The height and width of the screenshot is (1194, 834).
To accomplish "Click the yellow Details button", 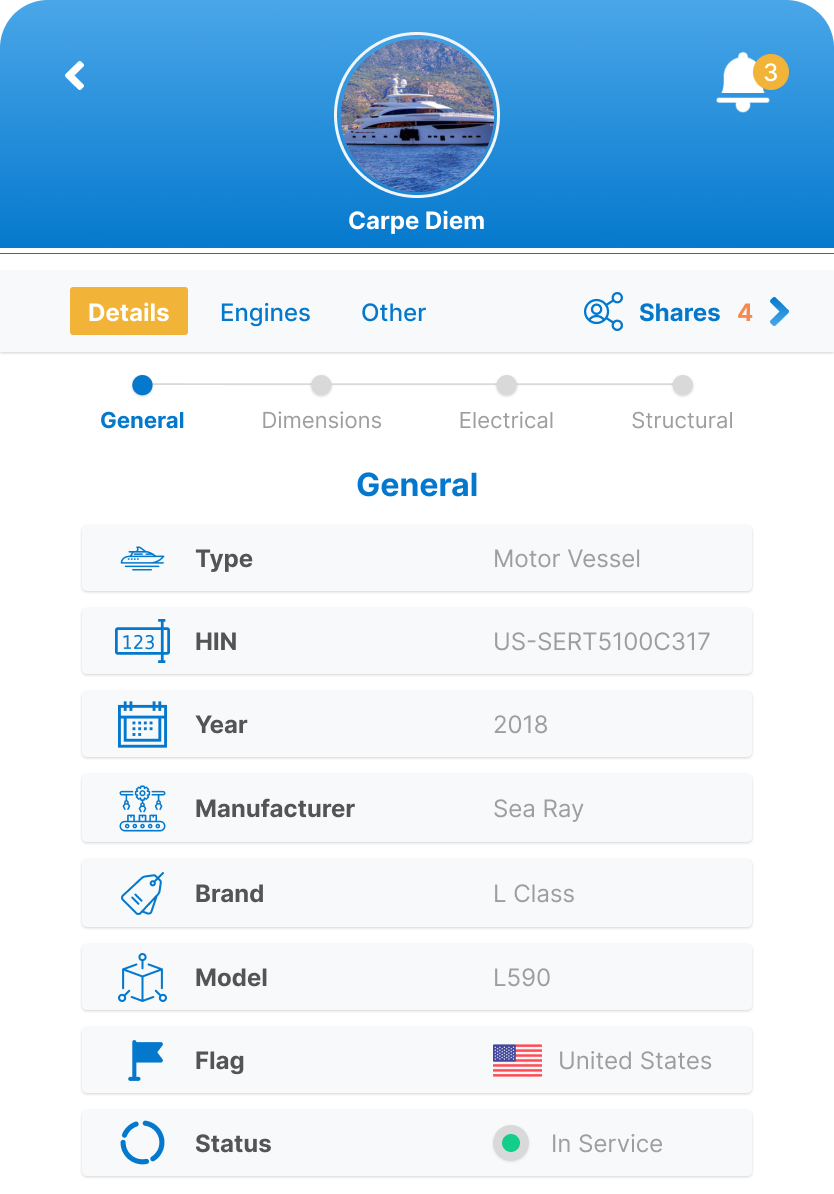I will pyautogui.click(x=129, y=312).
